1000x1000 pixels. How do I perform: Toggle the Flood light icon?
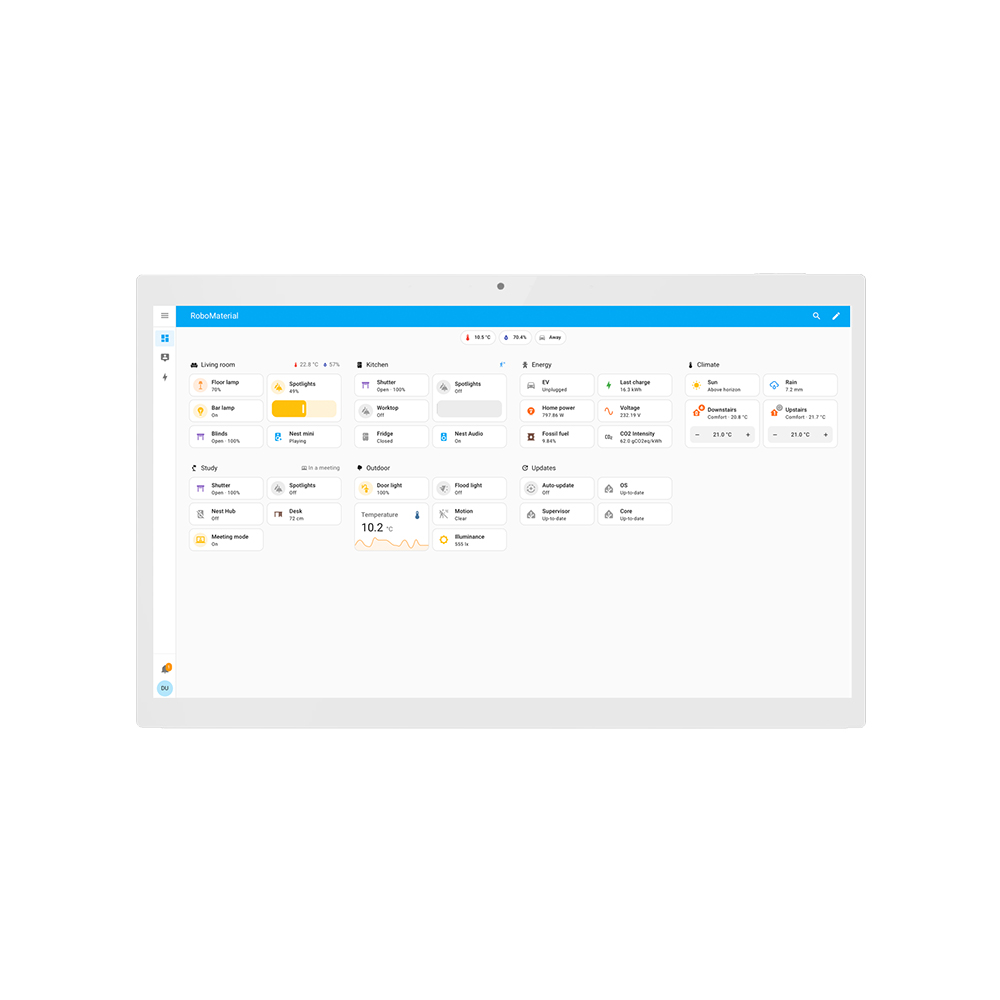click(444, 489)
